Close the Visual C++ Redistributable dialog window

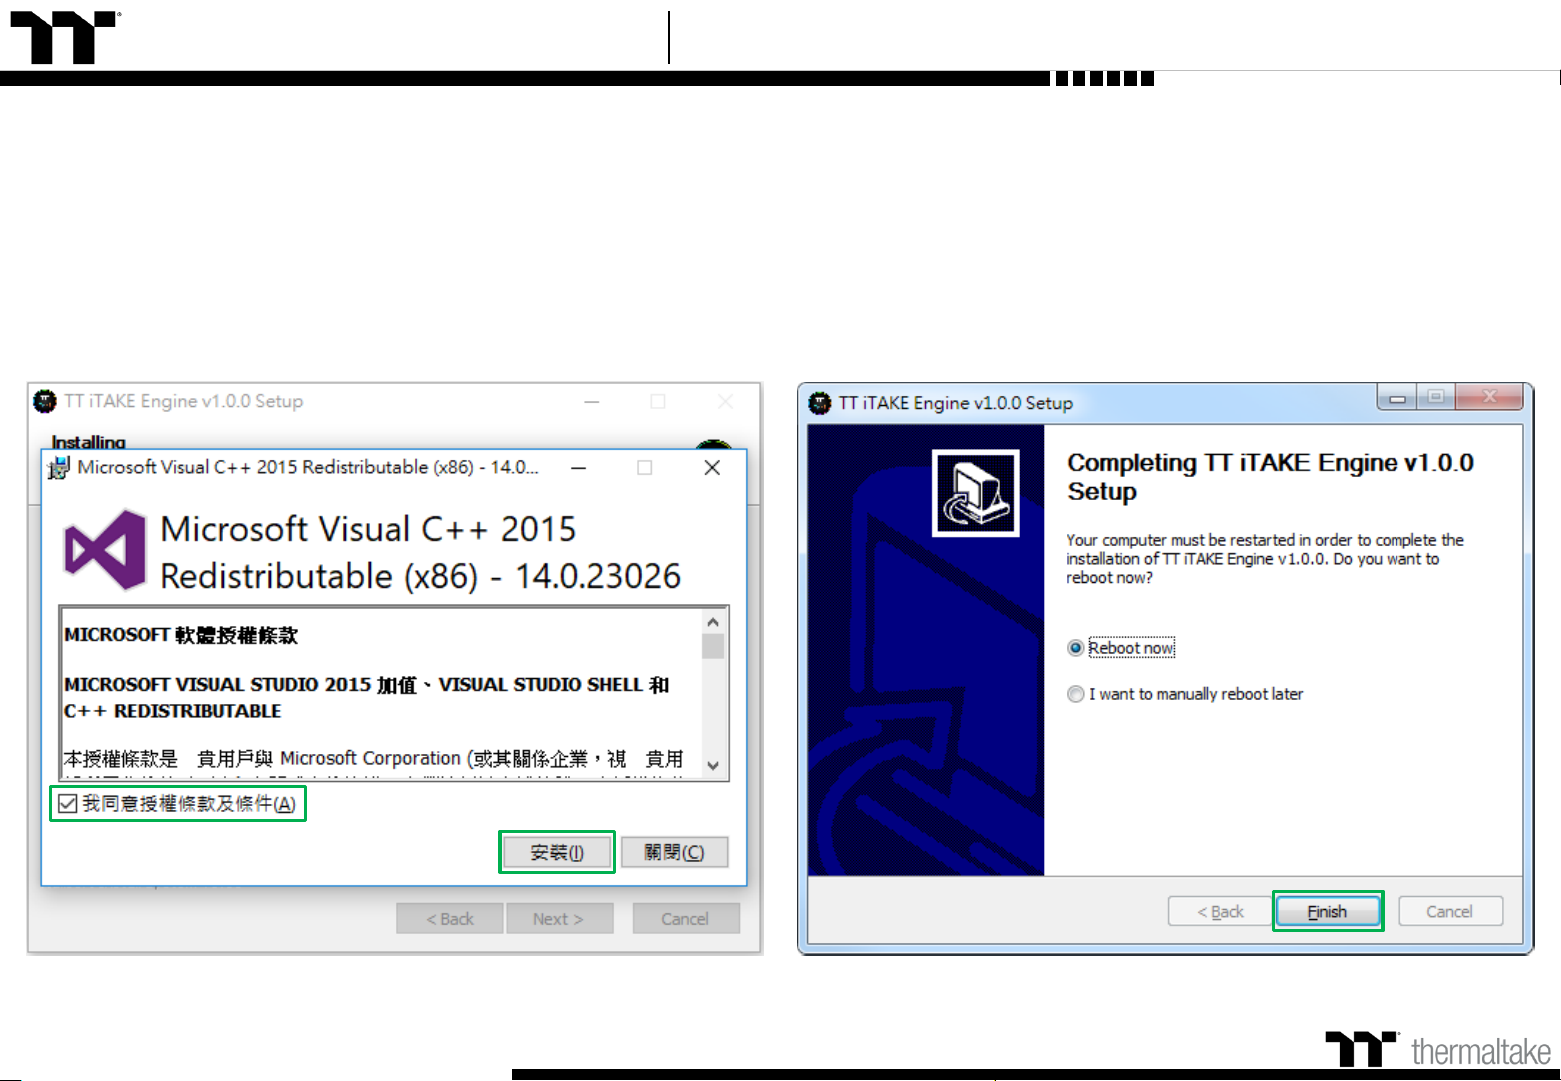pyautogui.click(x=712, y=468)
